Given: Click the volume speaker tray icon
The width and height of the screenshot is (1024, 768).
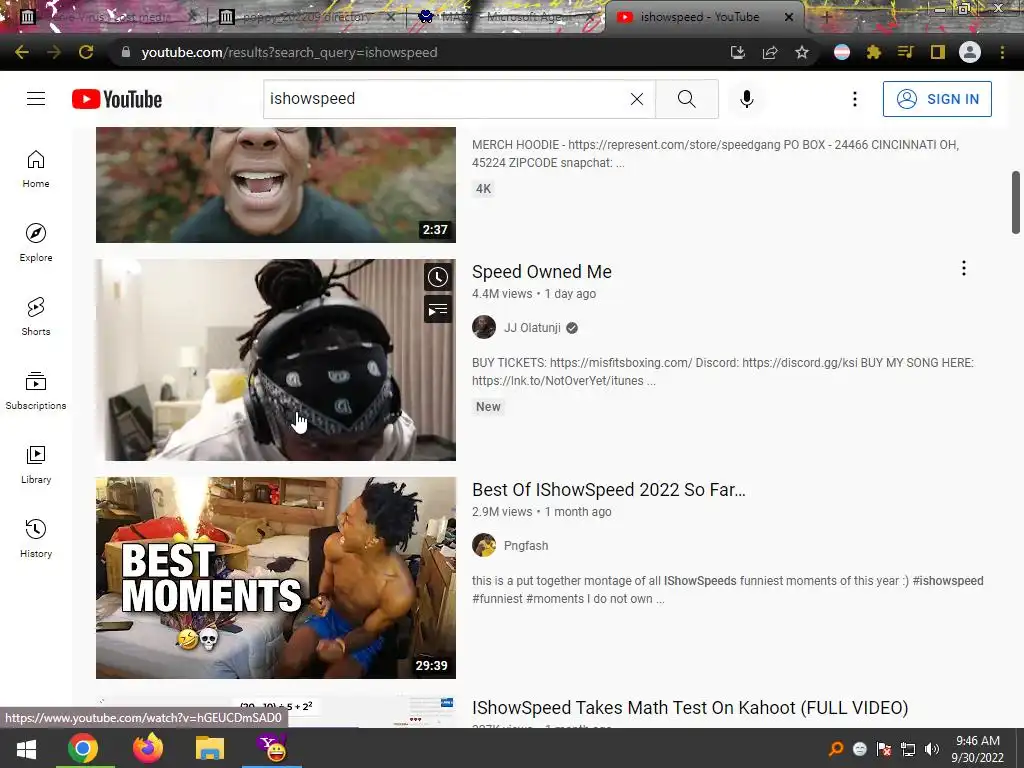Looking at the screenshot, I should point(931,749).
